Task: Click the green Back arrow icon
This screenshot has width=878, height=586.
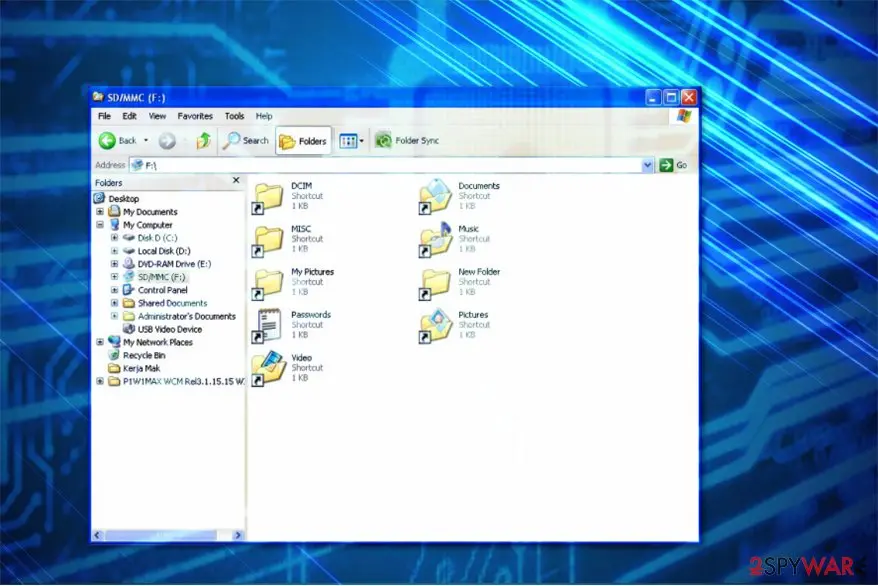Action: pyautogui.click(x=107, y=140)
